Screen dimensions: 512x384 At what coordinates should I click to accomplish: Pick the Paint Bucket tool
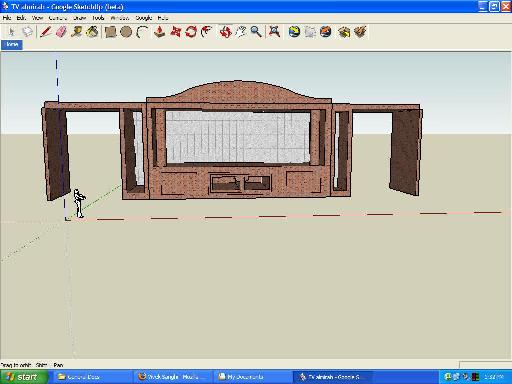click(92, 32)
